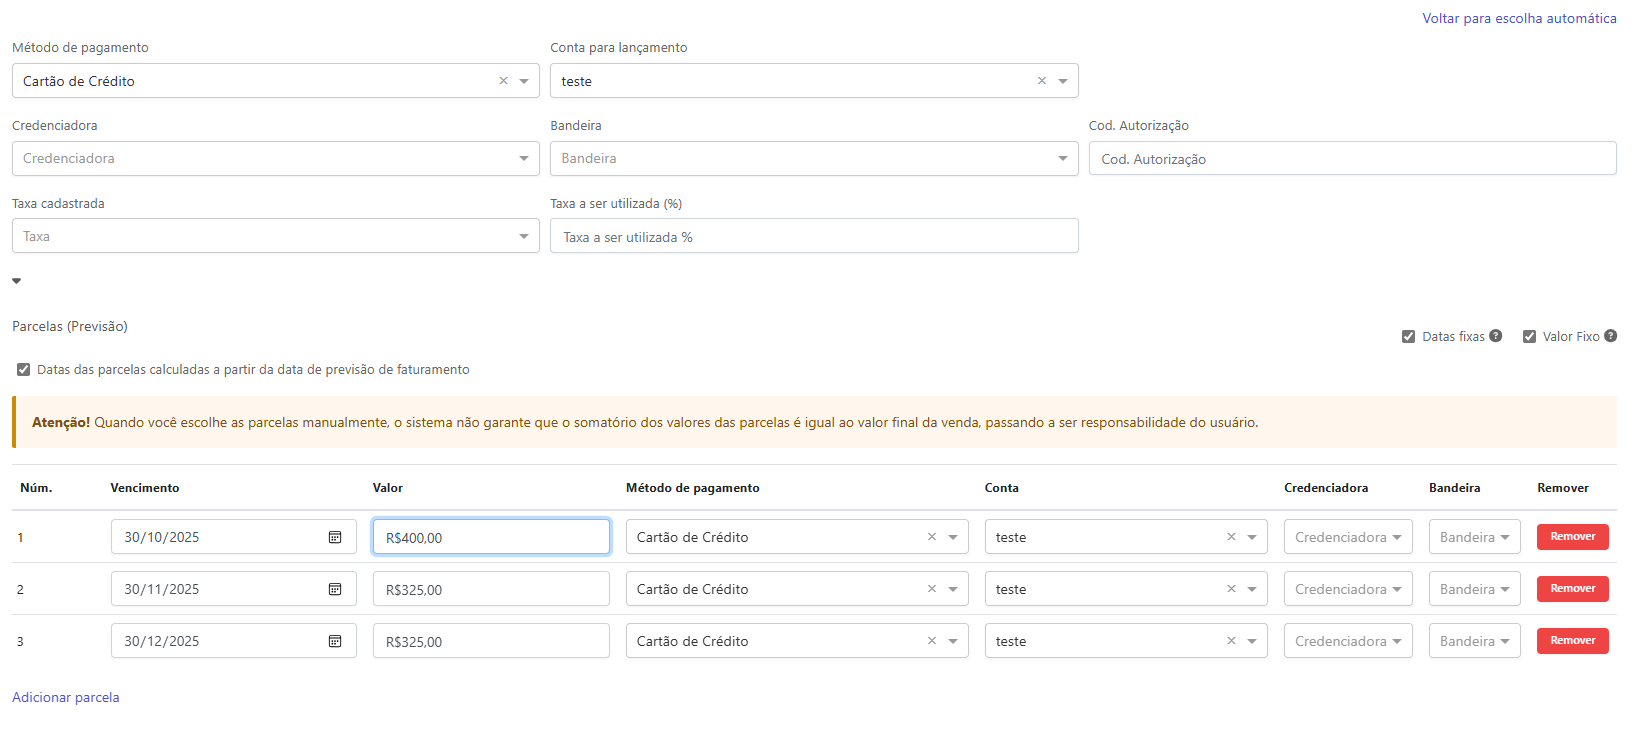Screen dimensions: 1642x745
Task: Open calendar icon for 30/11/2025 date
Action: tap(335, 589)
